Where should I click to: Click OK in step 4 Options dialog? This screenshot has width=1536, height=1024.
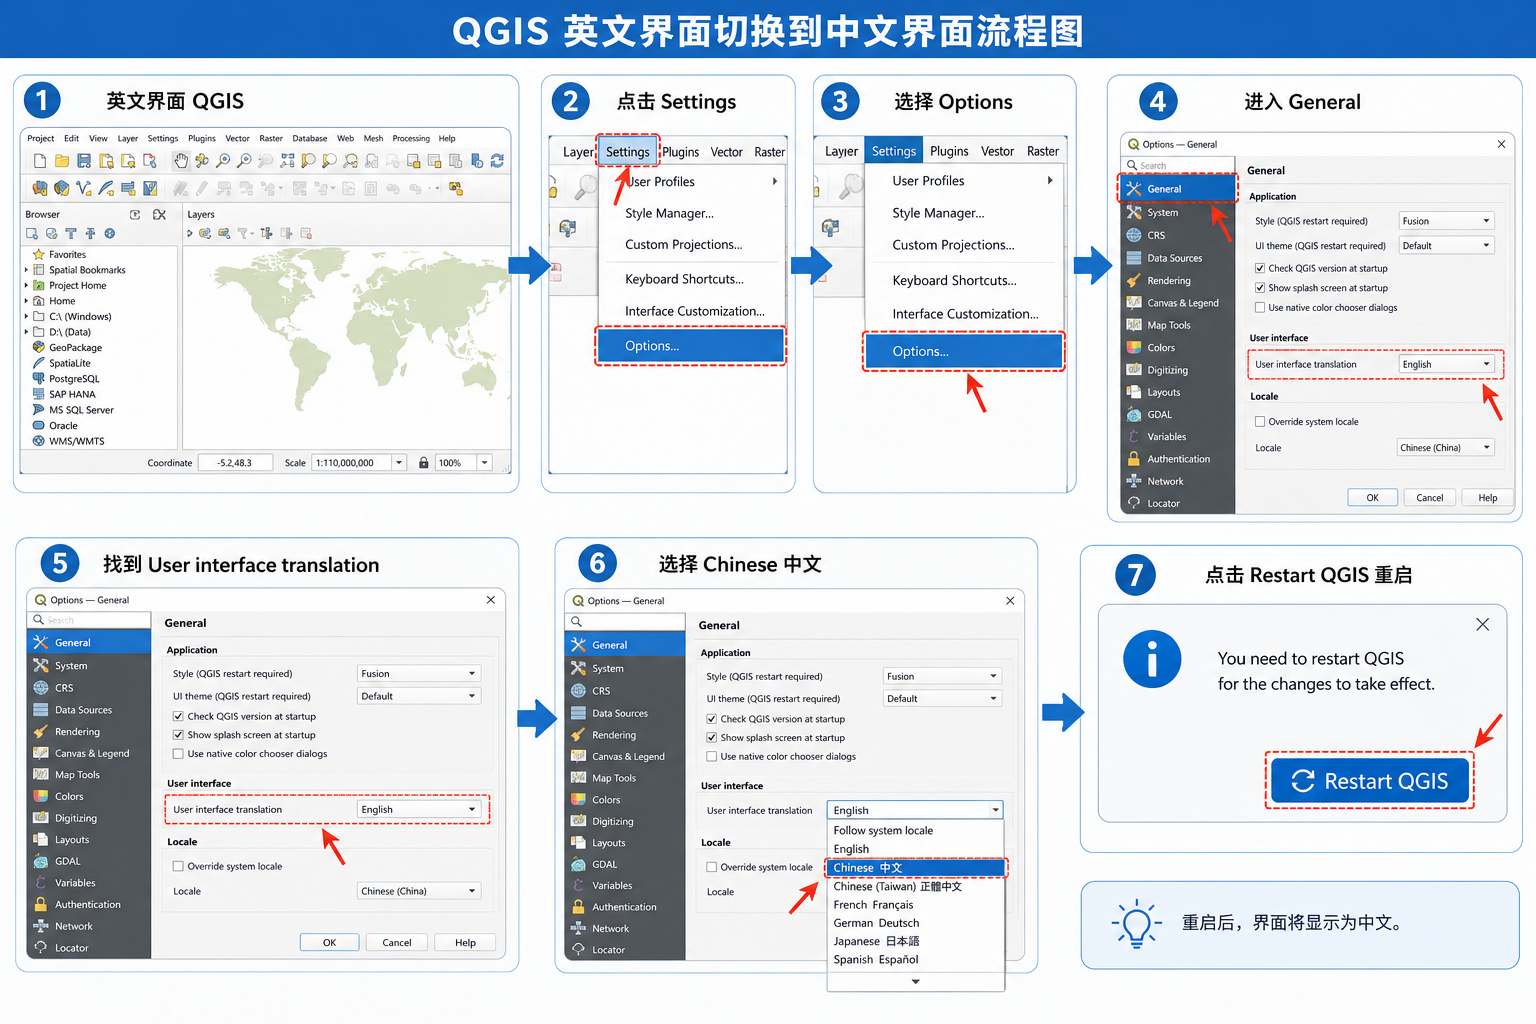(x=1372, y=497)
